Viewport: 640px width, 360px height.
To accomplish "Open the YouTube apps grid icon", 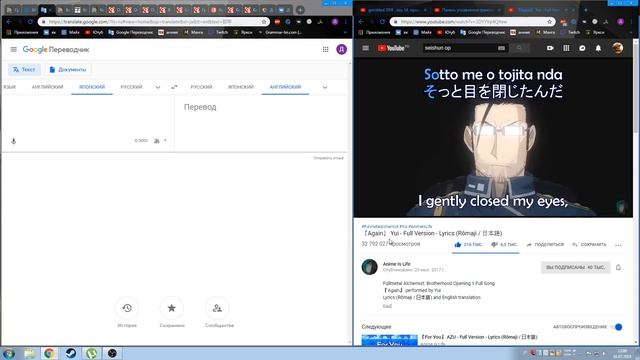I will (566, 48).
